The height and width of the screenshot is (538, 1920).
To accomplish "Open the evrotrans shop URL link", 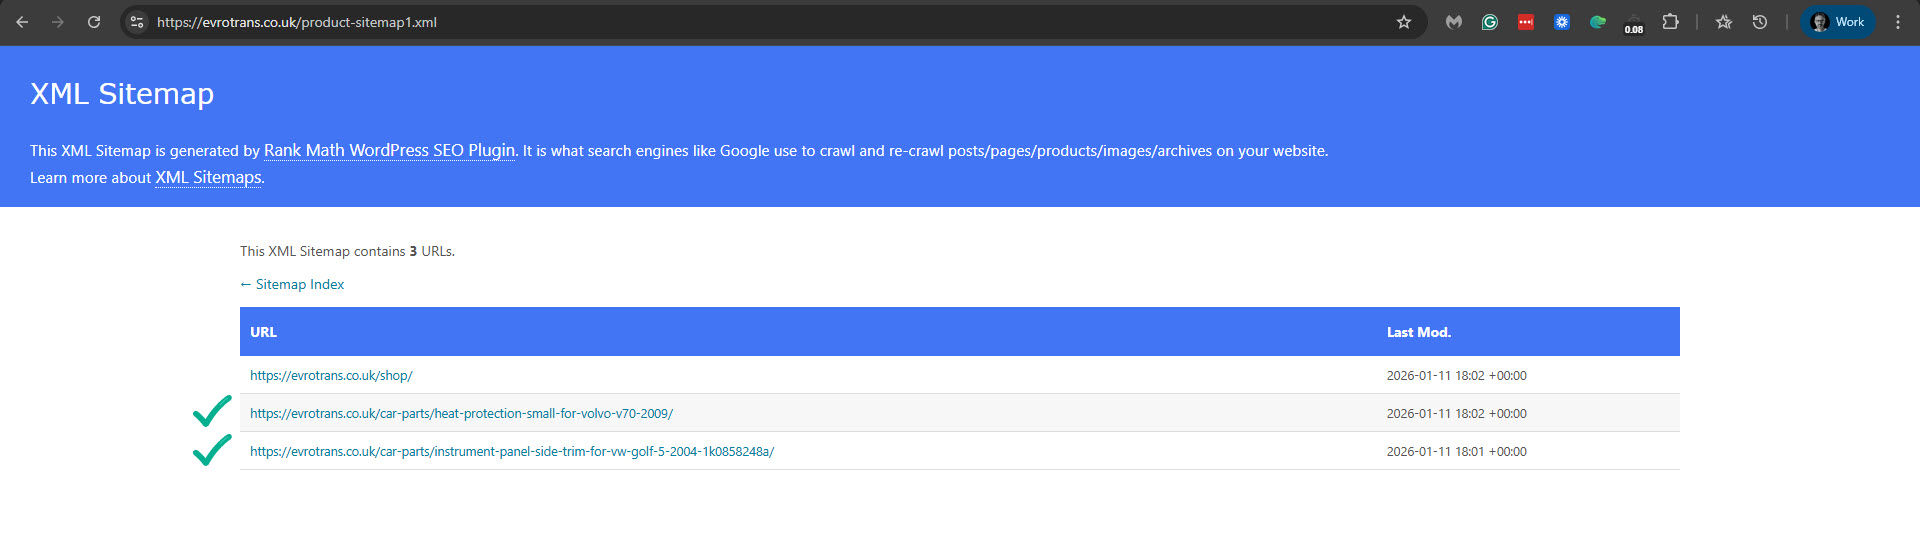I will coord(331,375).
